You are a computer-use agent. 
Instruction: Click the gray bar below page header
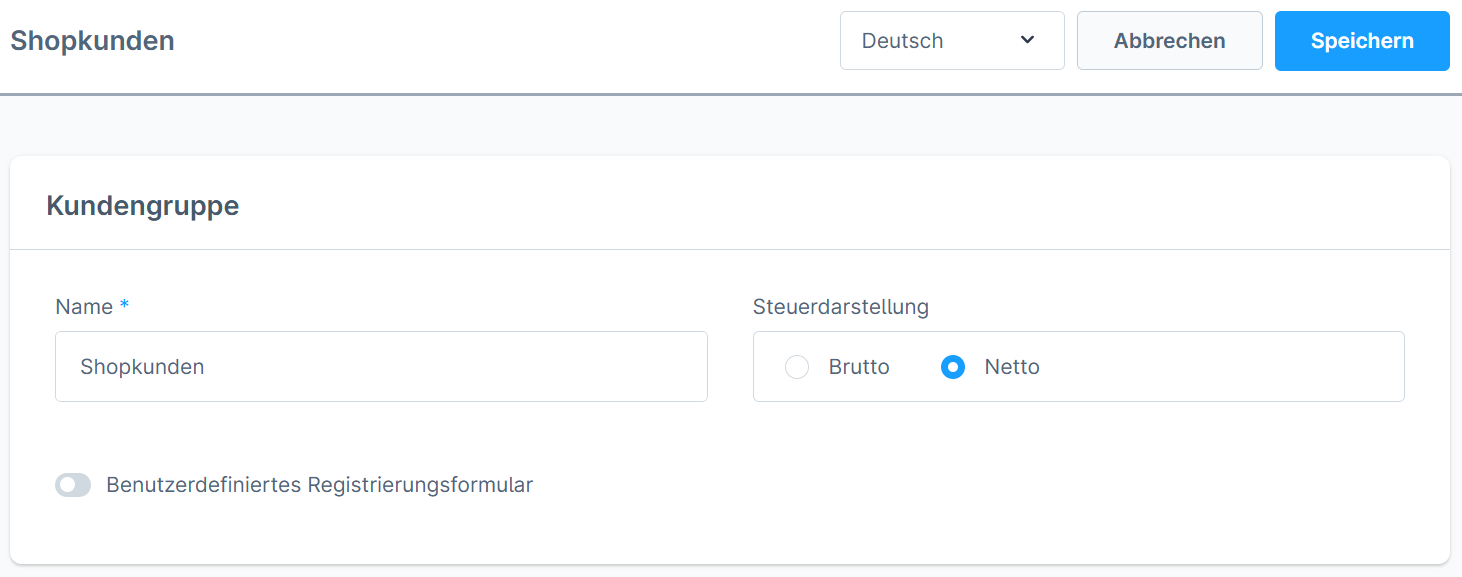pos(730,95)
